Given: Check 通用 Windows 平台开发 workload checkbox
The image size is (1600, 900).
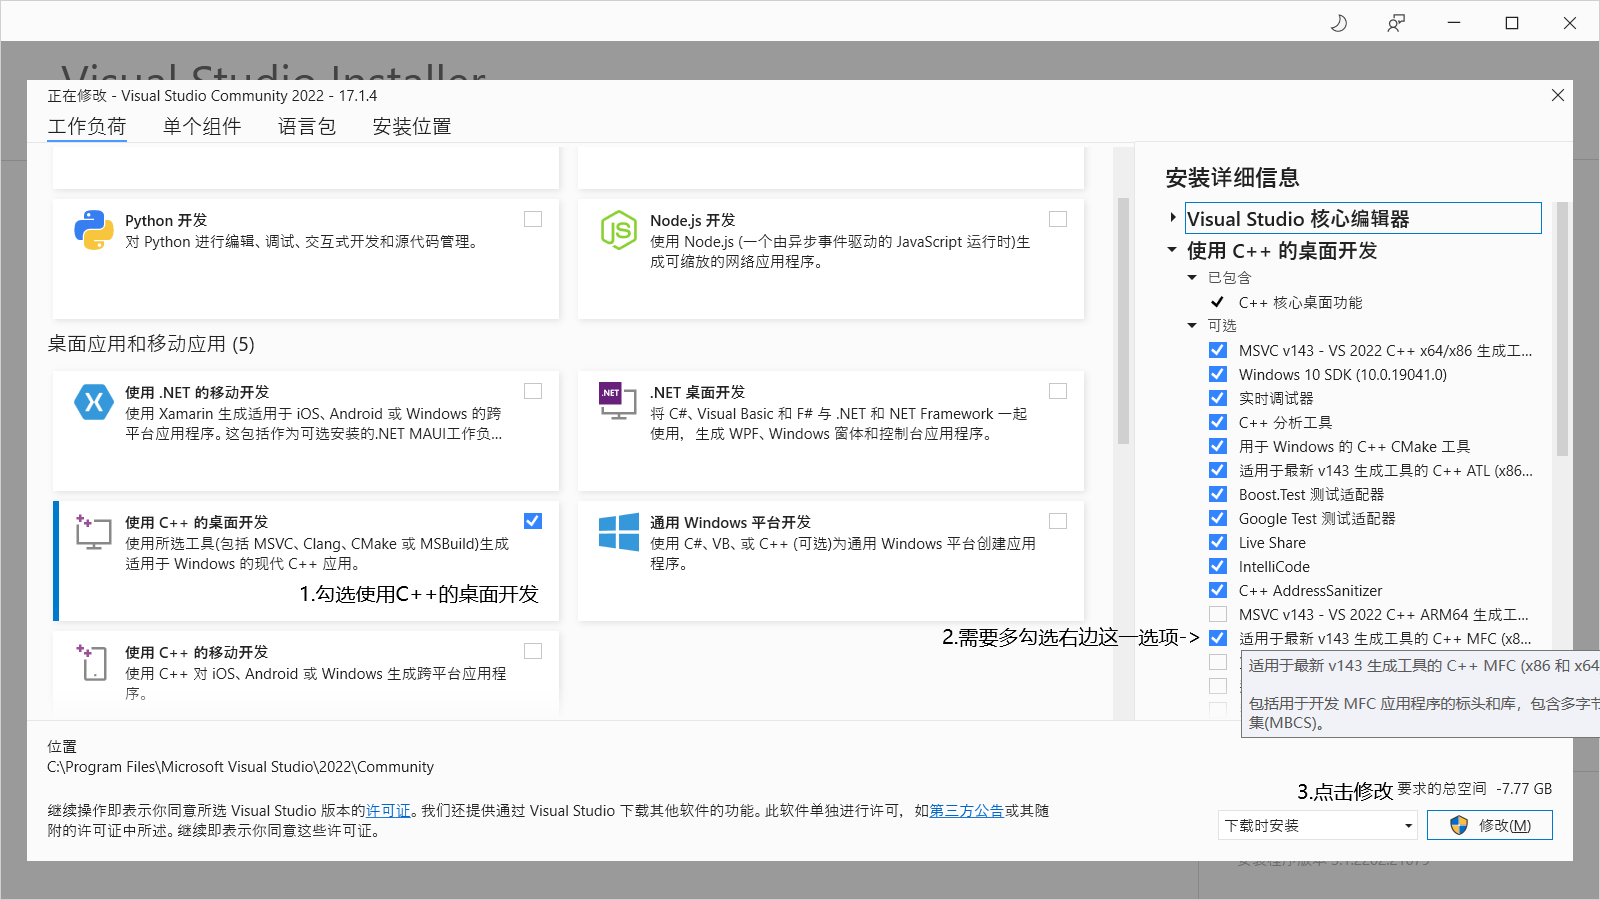Looking at the screenshot, I should (x=1058, y=521).
